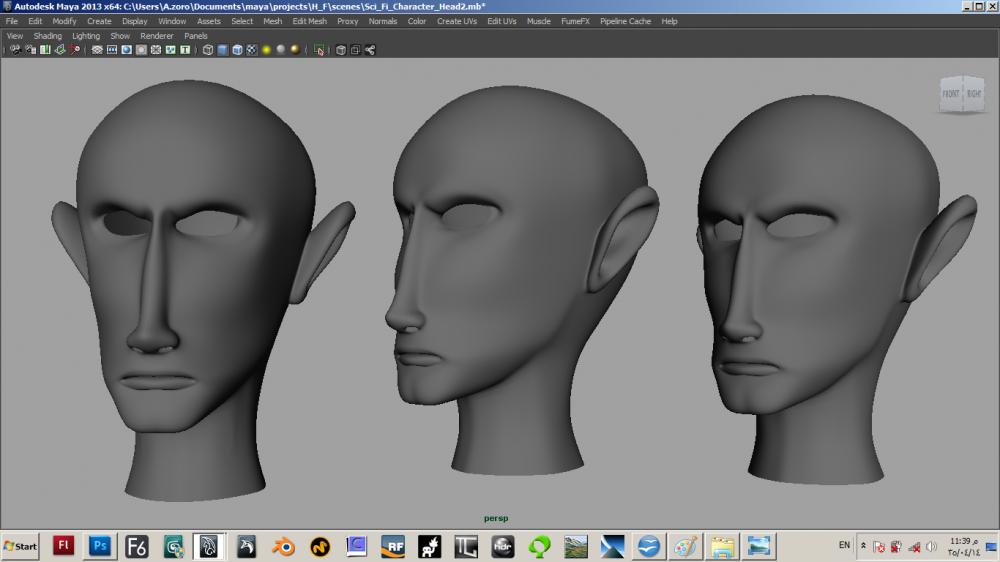
Task: Open the Panels dropdown menu
Action: click(x=195, y=36)
